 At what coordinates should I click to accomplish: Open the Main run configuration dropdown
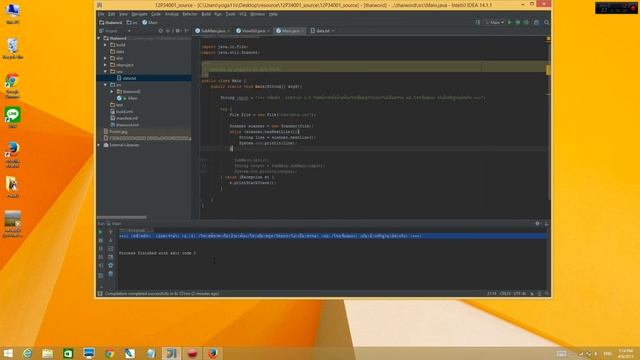(x=494, y=22)
